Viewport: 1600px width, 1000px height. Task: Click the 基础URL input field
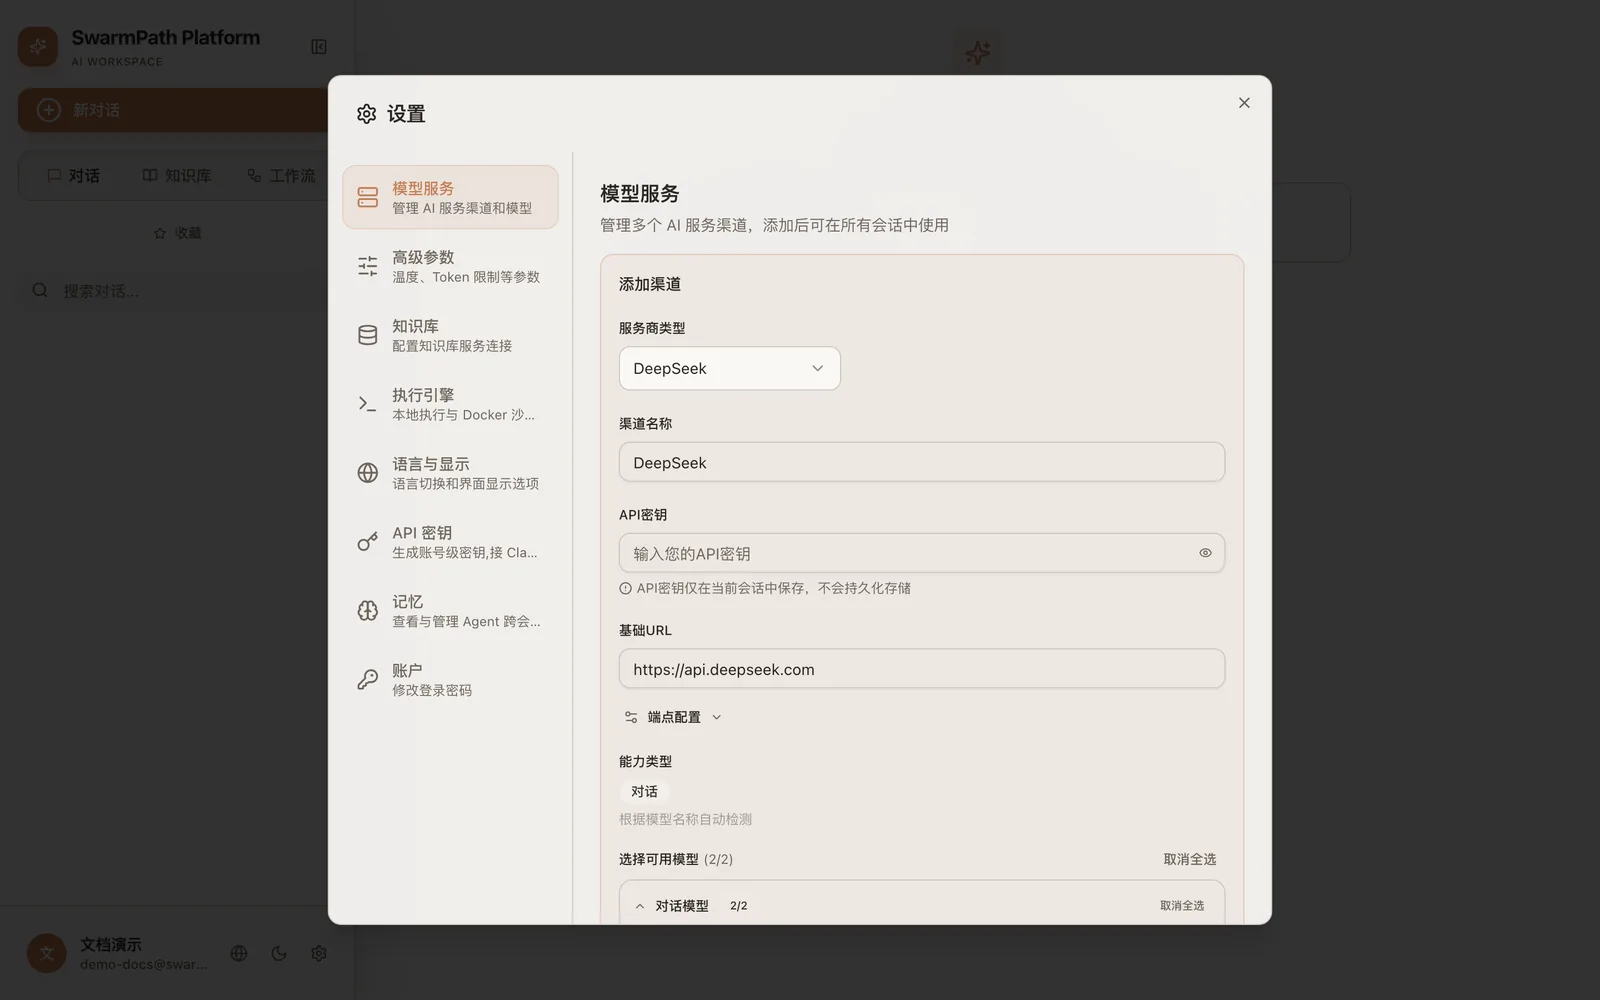[922, 669]
